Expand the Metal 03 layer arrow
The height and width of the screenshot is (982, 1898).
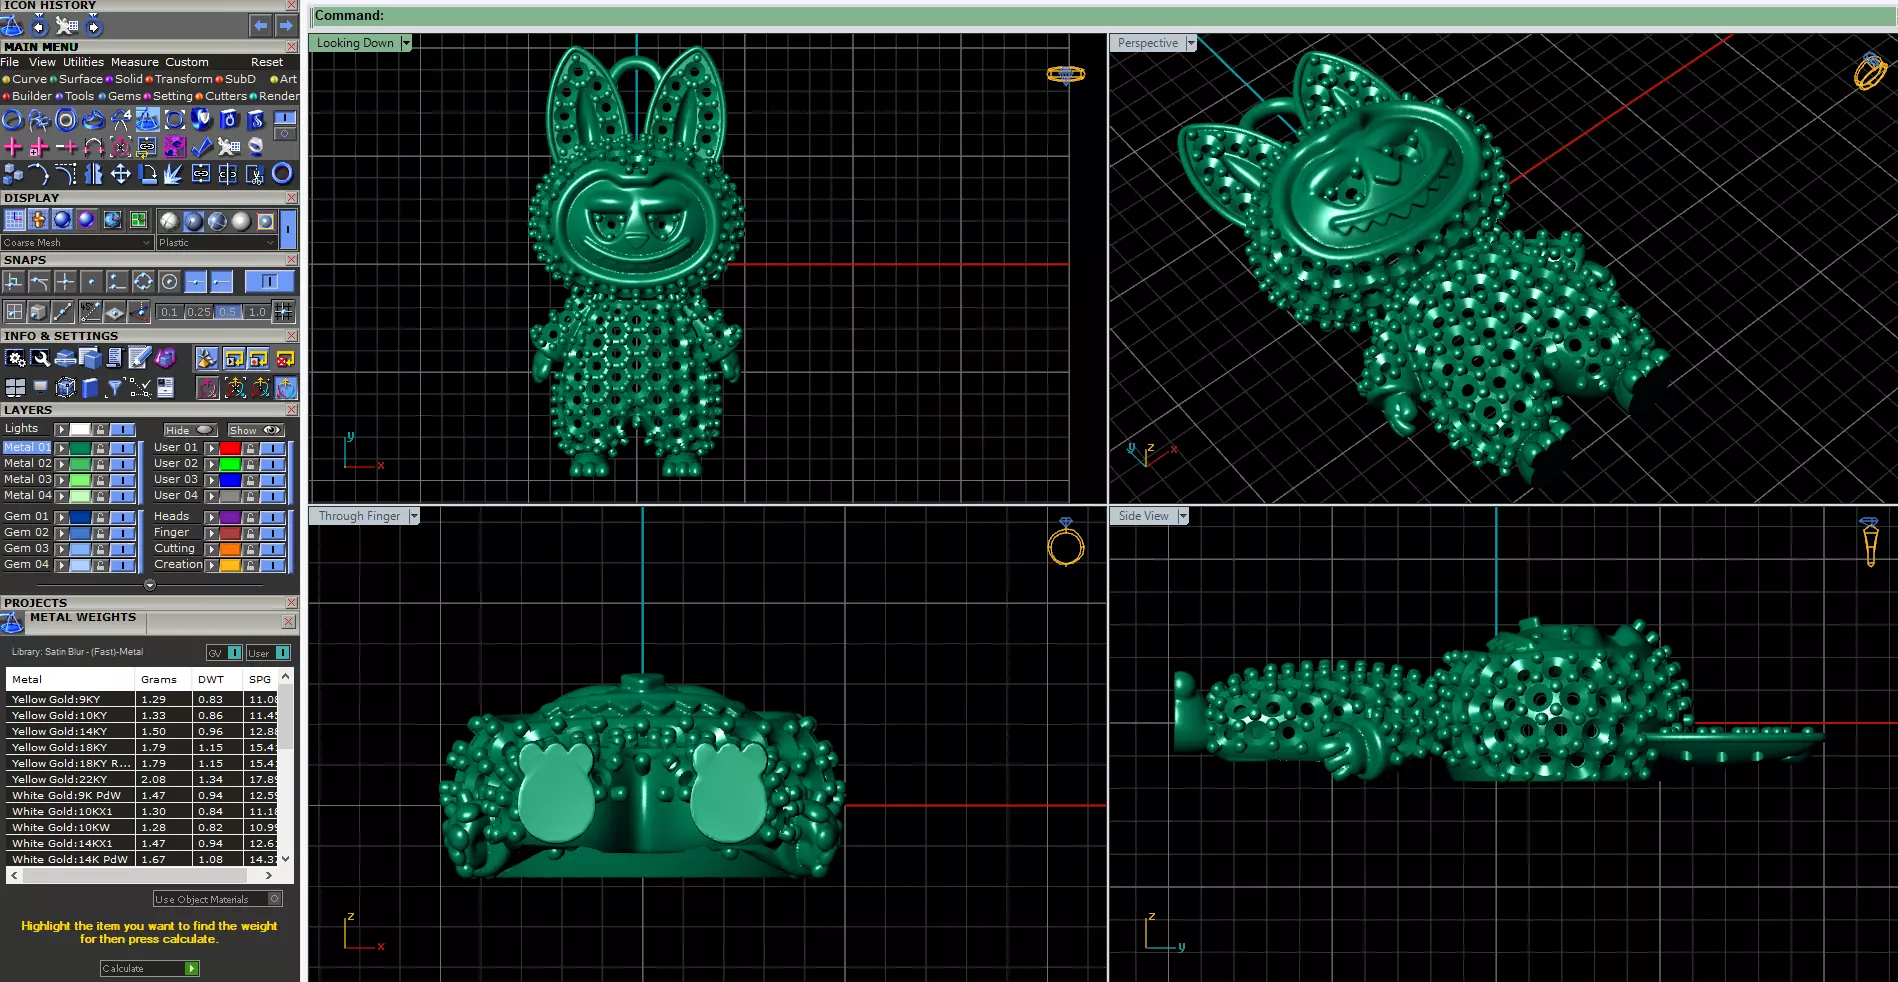(61, 480)
